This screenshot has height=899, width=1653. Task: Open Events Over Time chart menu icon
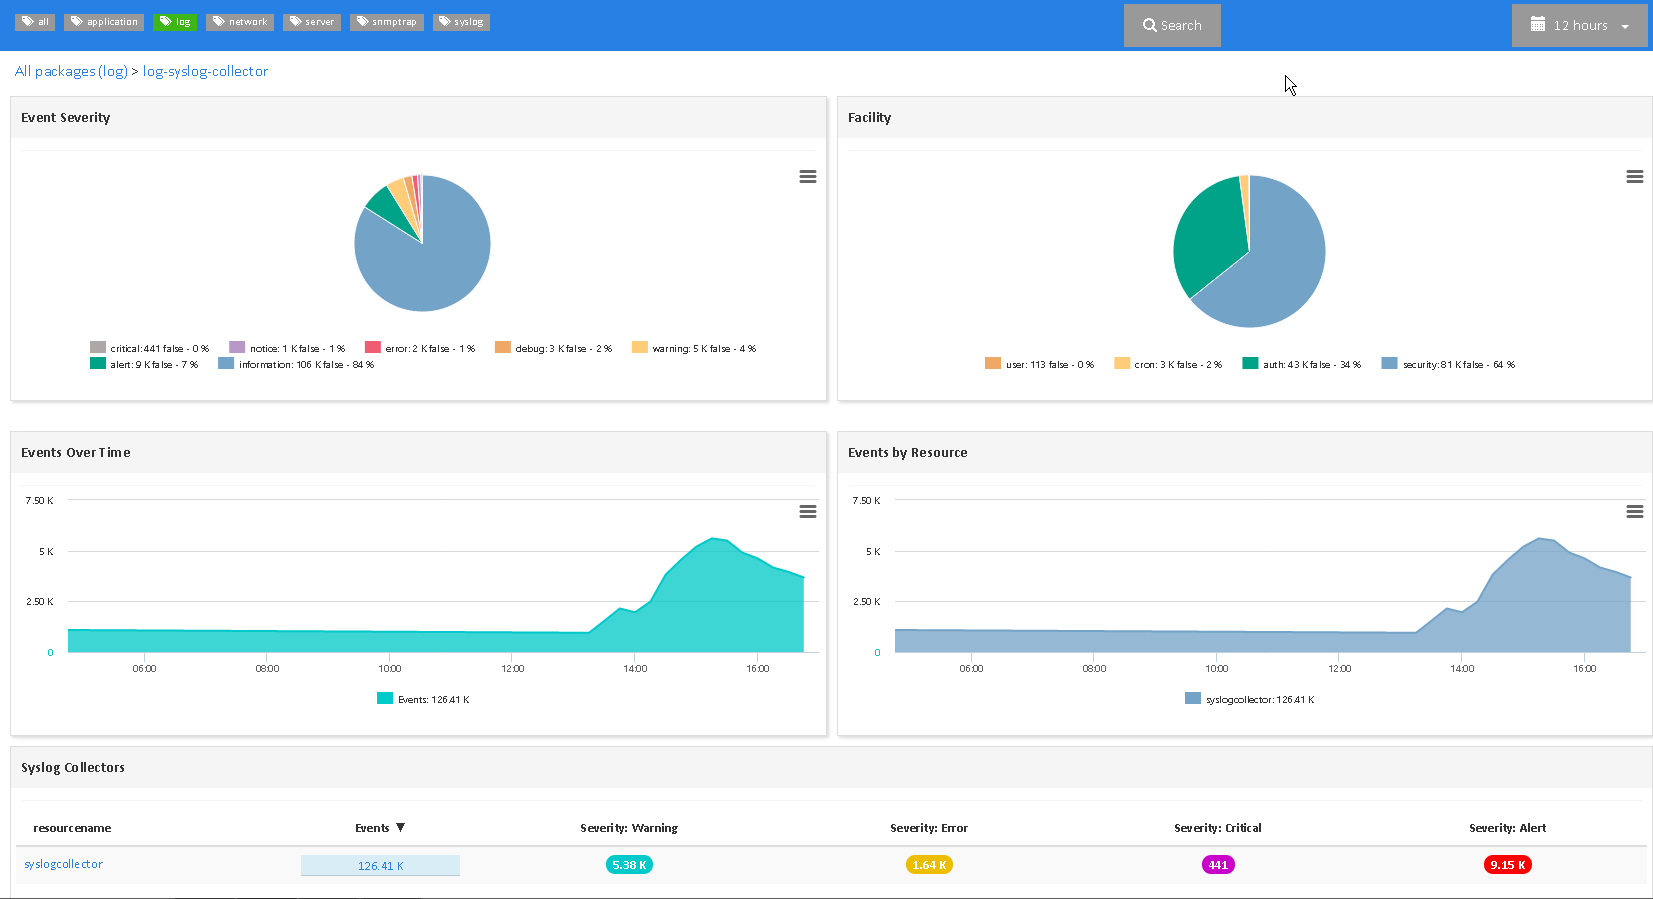coord(808,512)
